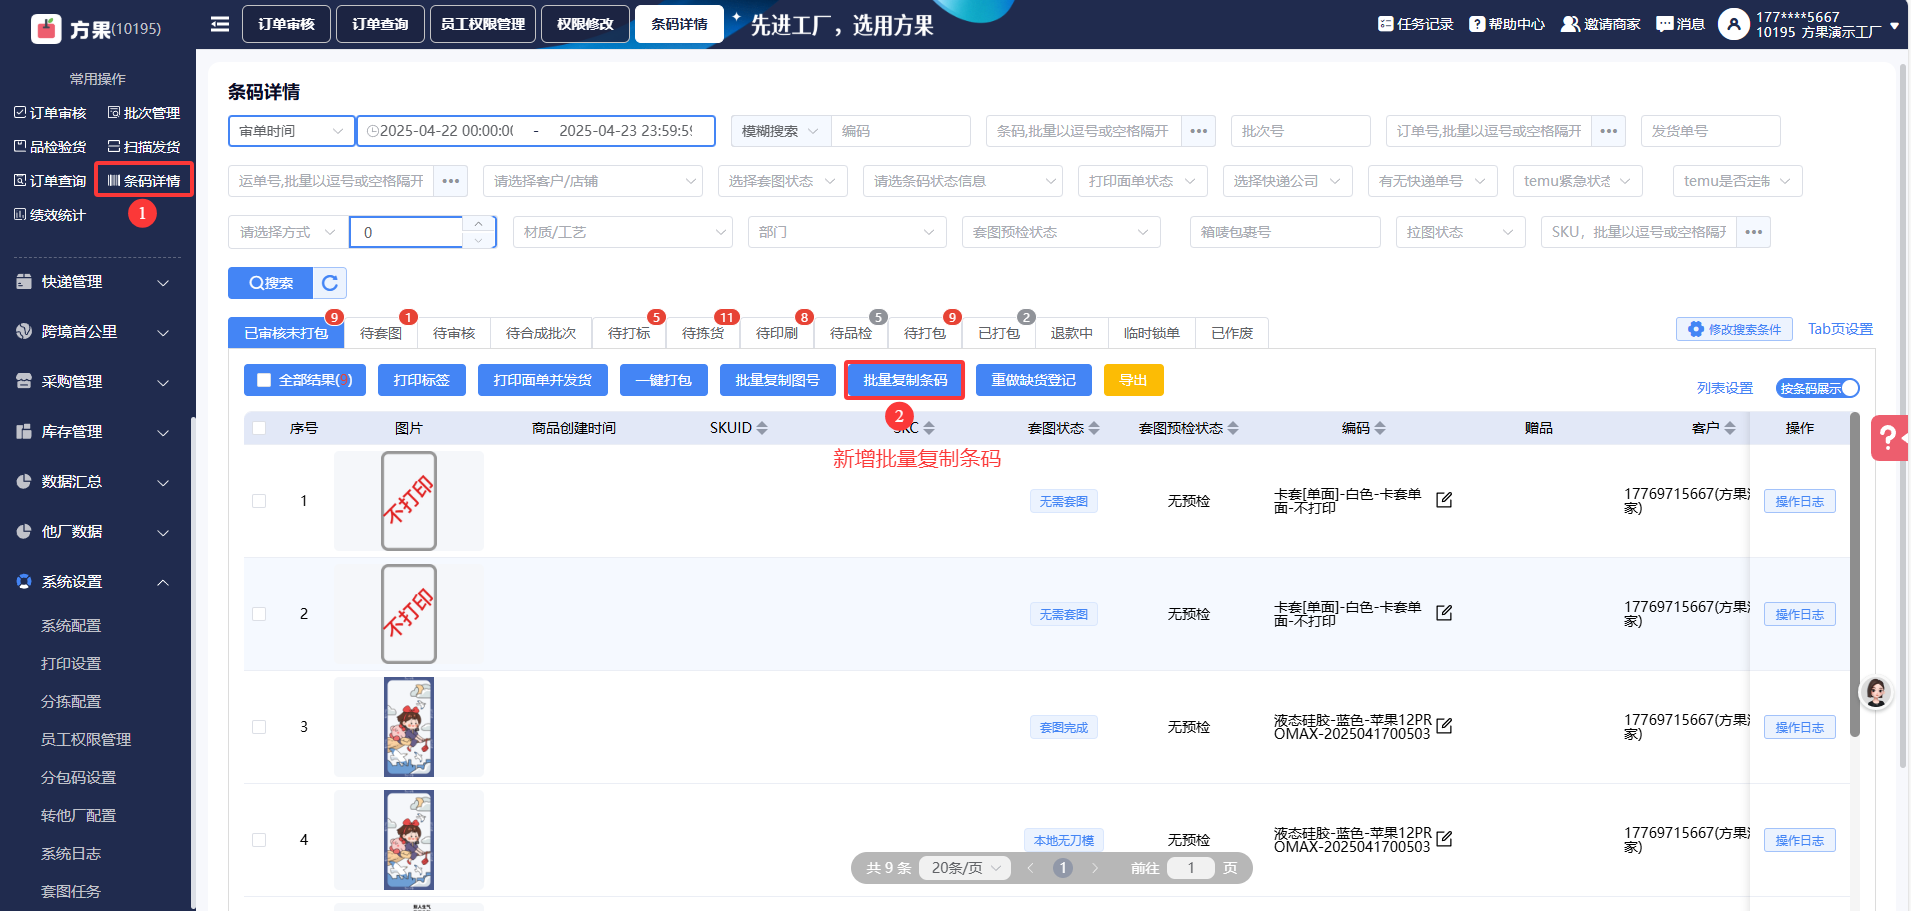
Task: Check the select-all checkbox in table header
Action: tap(260, 428)
